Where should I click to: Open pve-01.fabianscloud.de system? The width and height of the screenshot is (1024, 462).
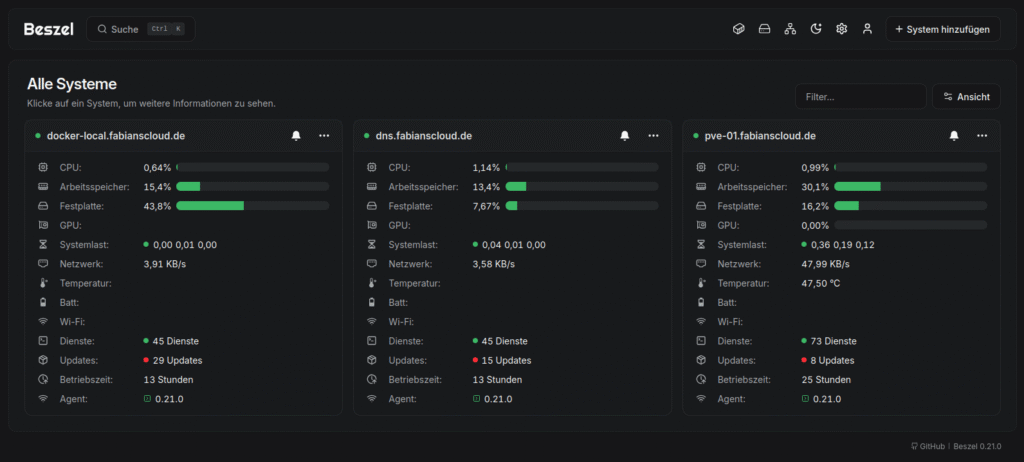pyautogui.click(x=760, y=136)
